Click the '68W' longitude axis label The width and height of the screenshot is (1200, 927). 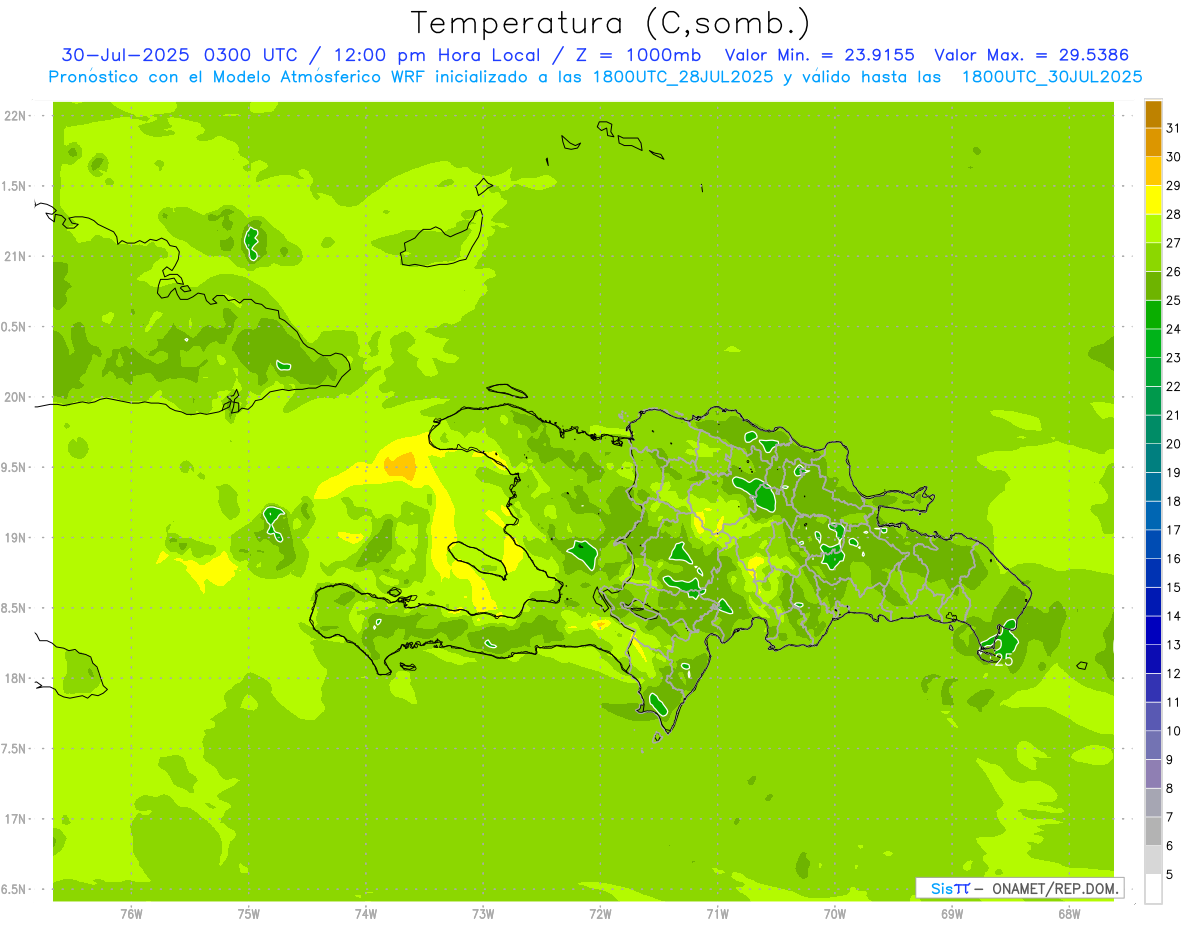[1069, 913]
